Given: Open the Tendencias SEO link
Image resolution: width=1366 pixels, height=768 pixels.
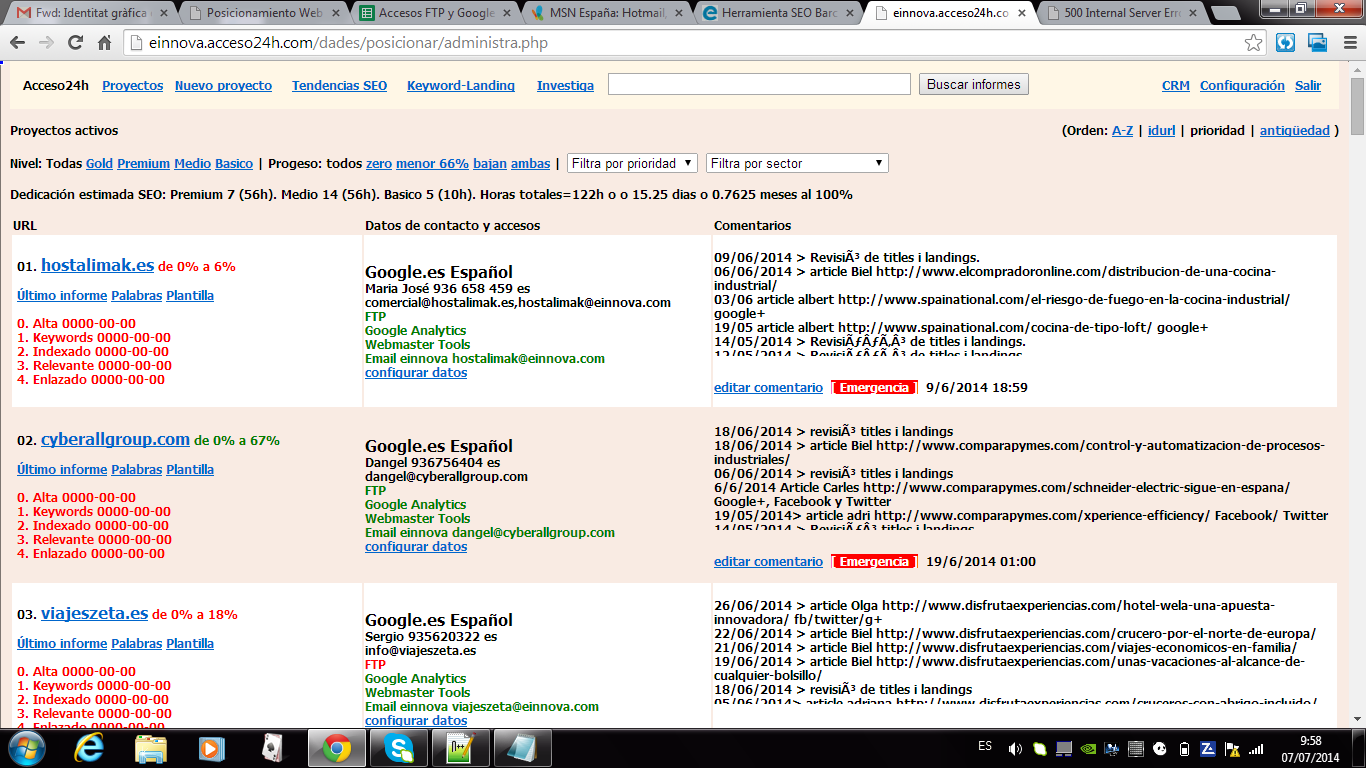Looking at the screenshot, I should [339, 86].
